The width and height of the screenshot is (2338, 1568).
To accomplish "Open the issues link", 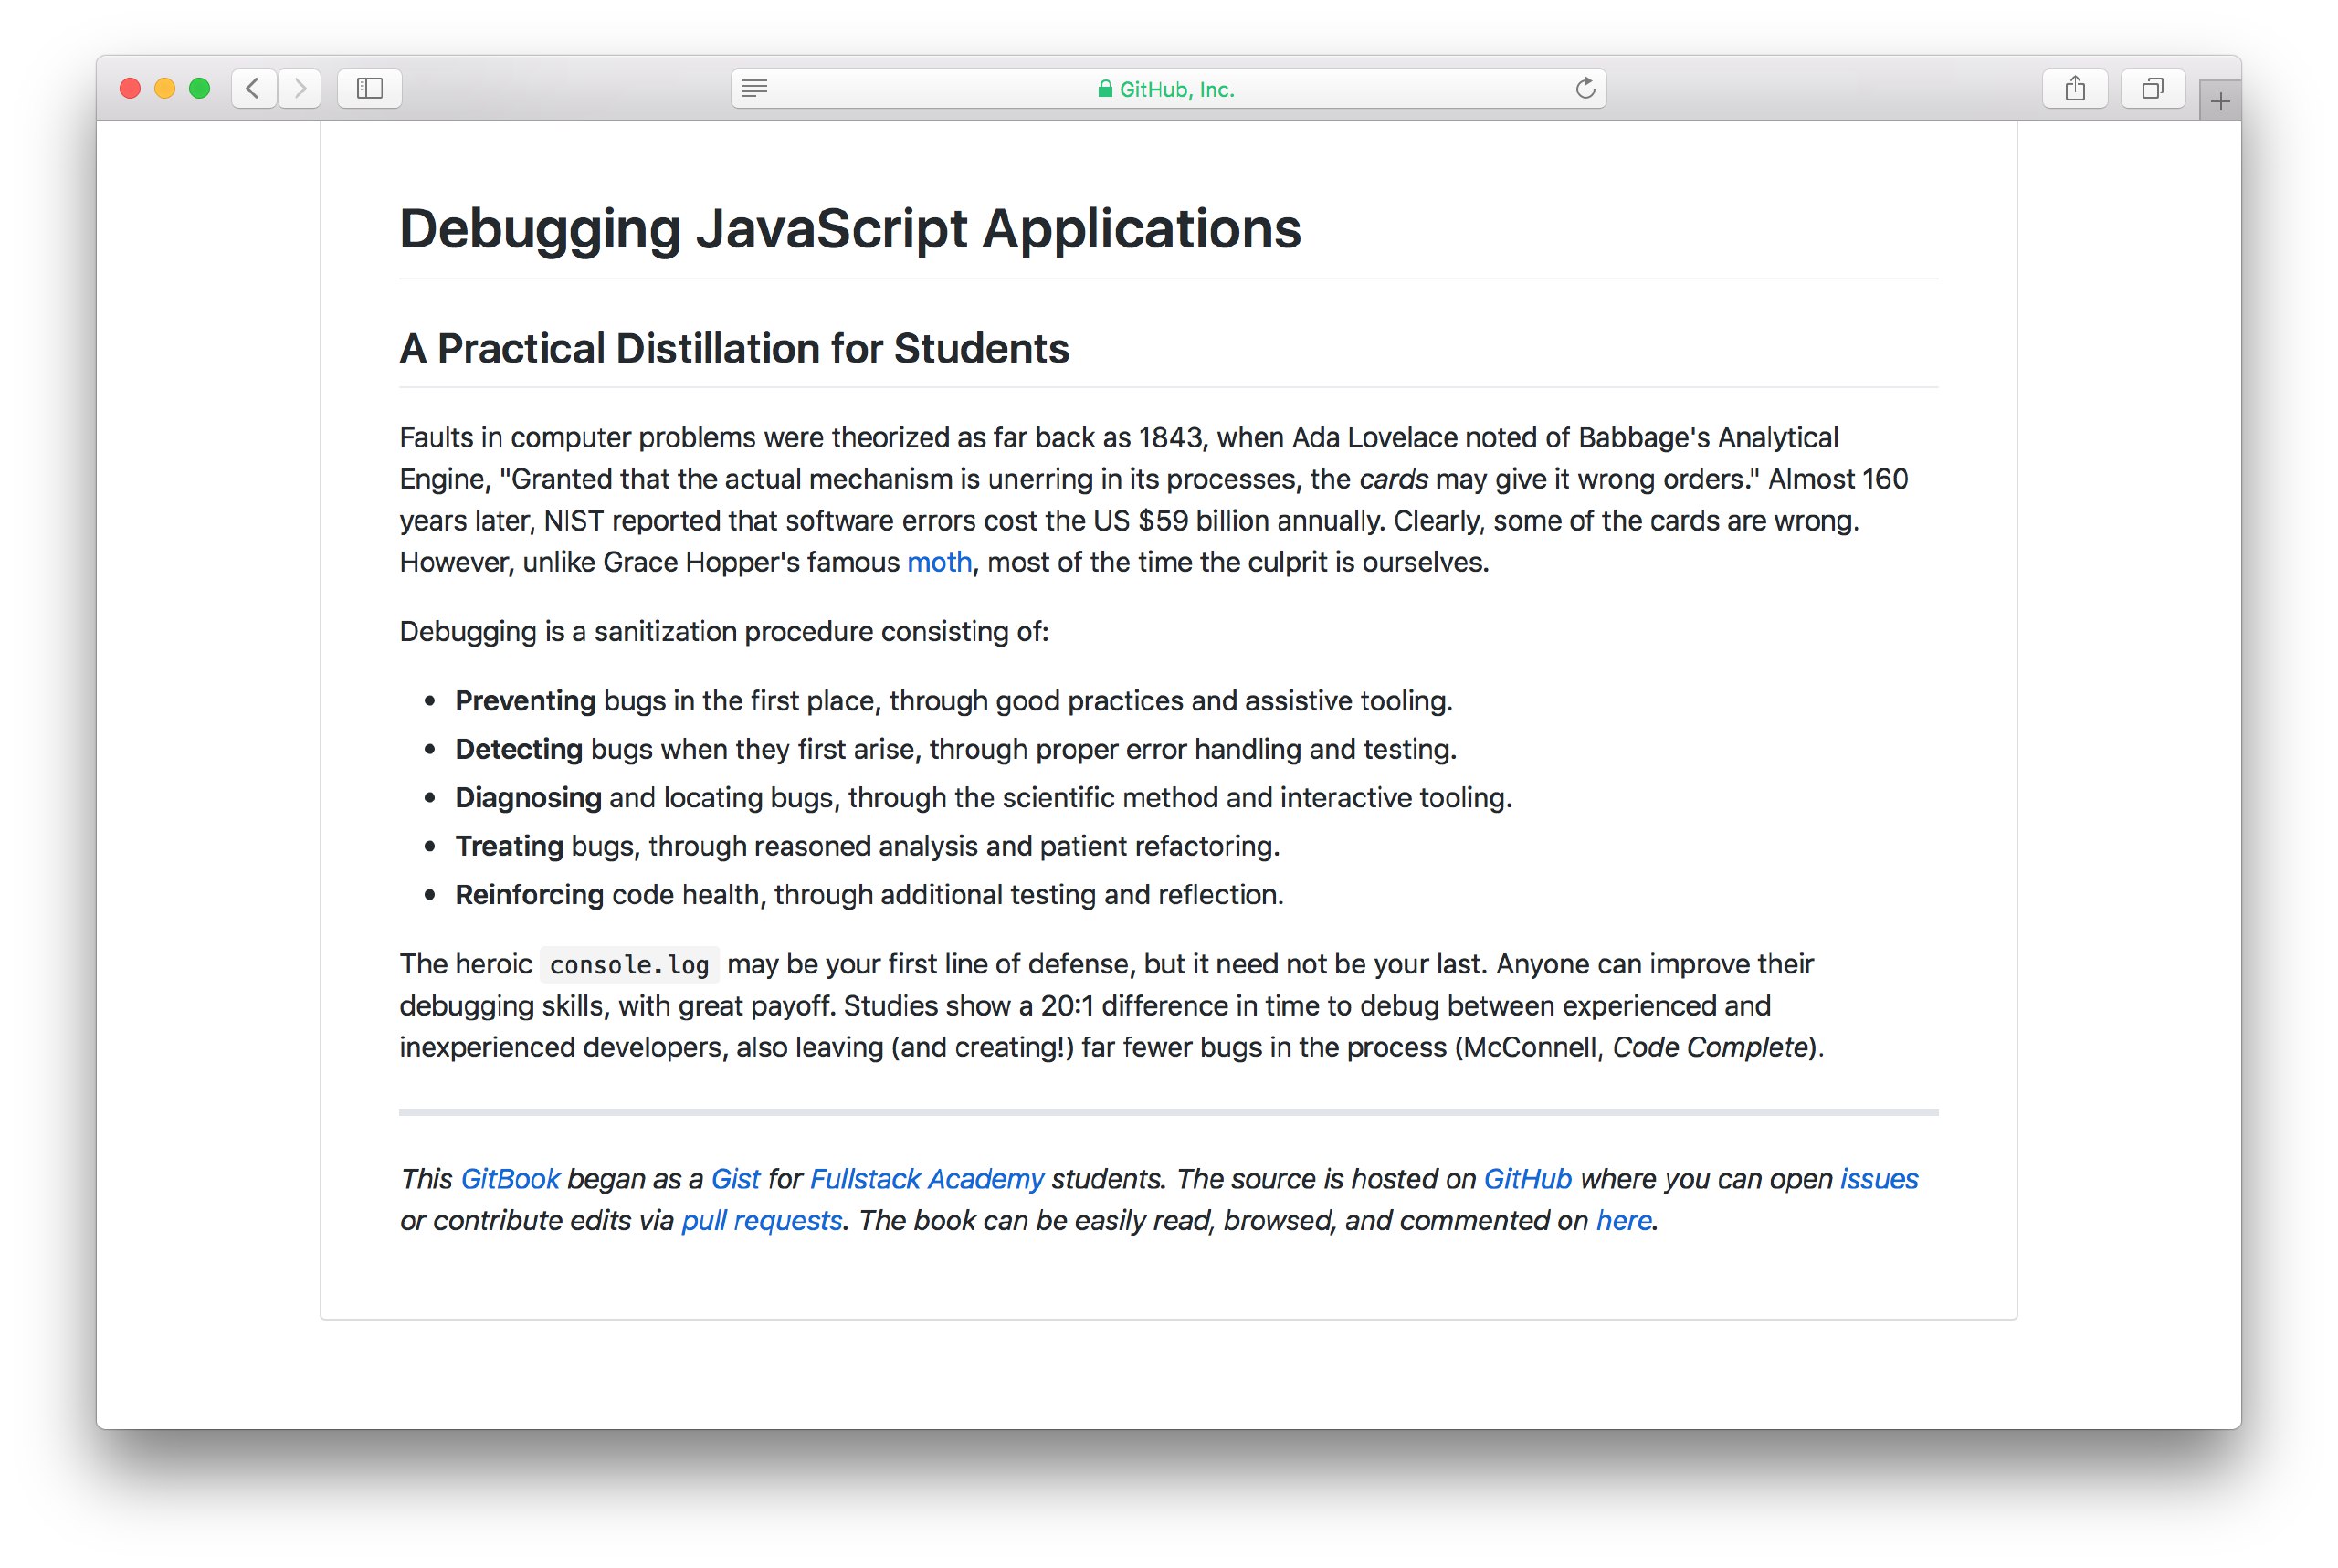I will tap(1879, 1179).
